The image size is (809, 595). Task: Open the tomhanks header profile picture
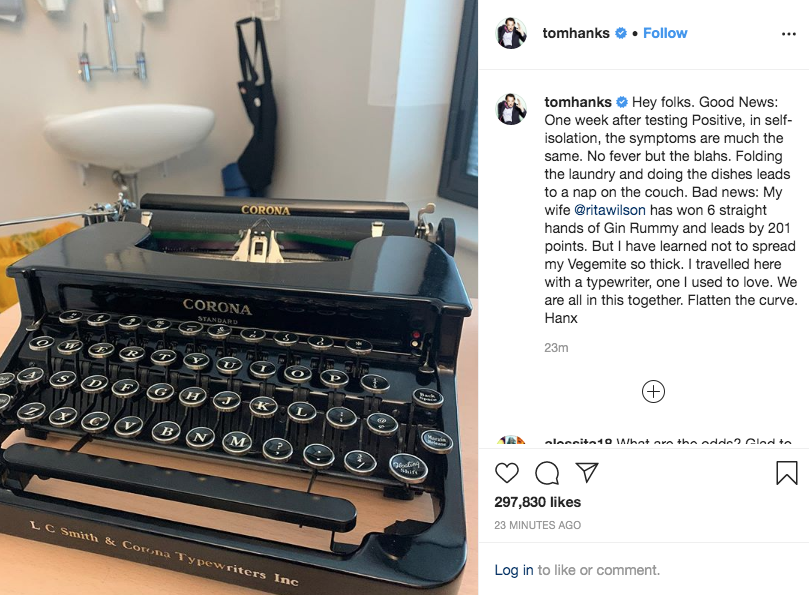point(511,33)
